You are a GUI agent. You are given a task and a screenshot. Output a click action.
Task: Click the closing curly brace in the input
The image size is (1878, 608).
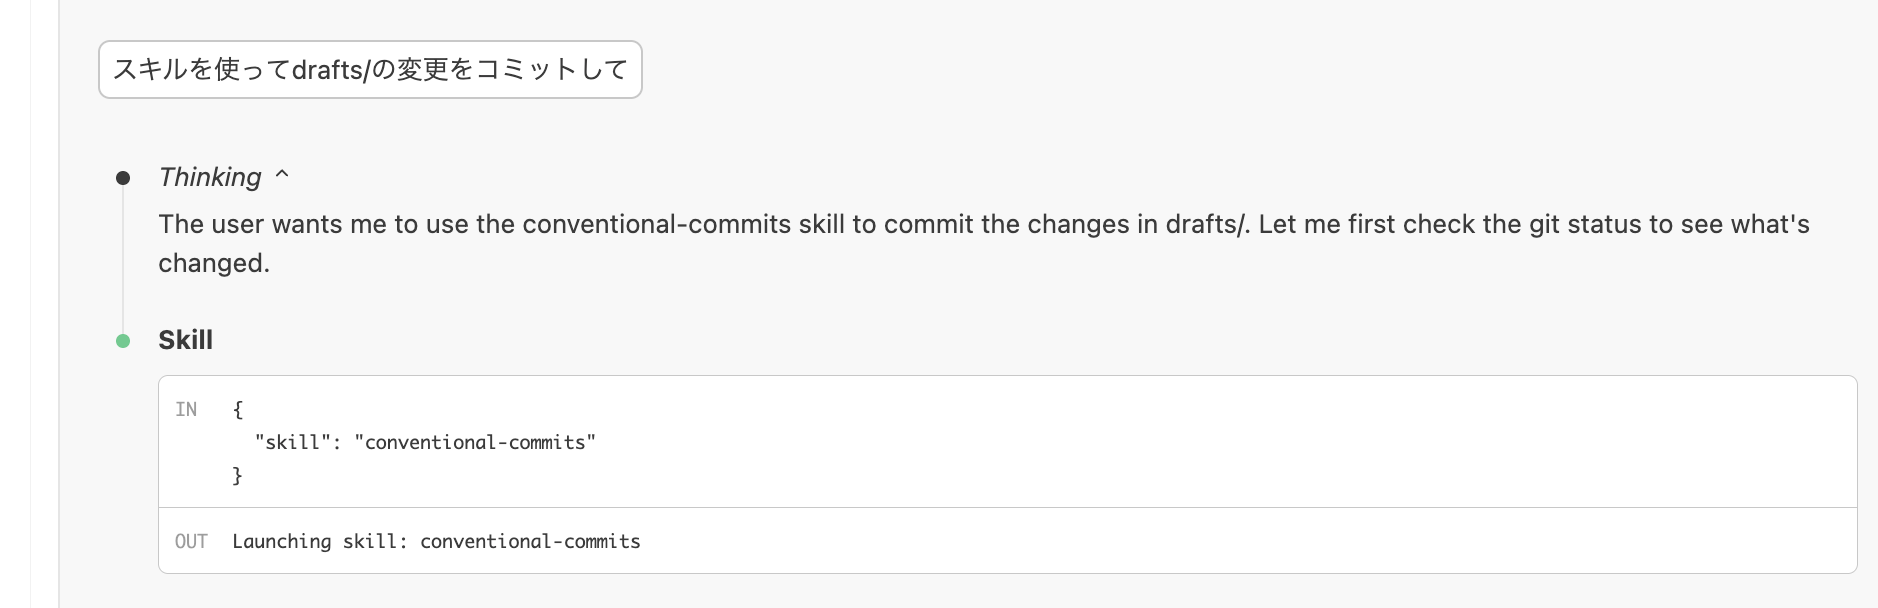point(238,475)
